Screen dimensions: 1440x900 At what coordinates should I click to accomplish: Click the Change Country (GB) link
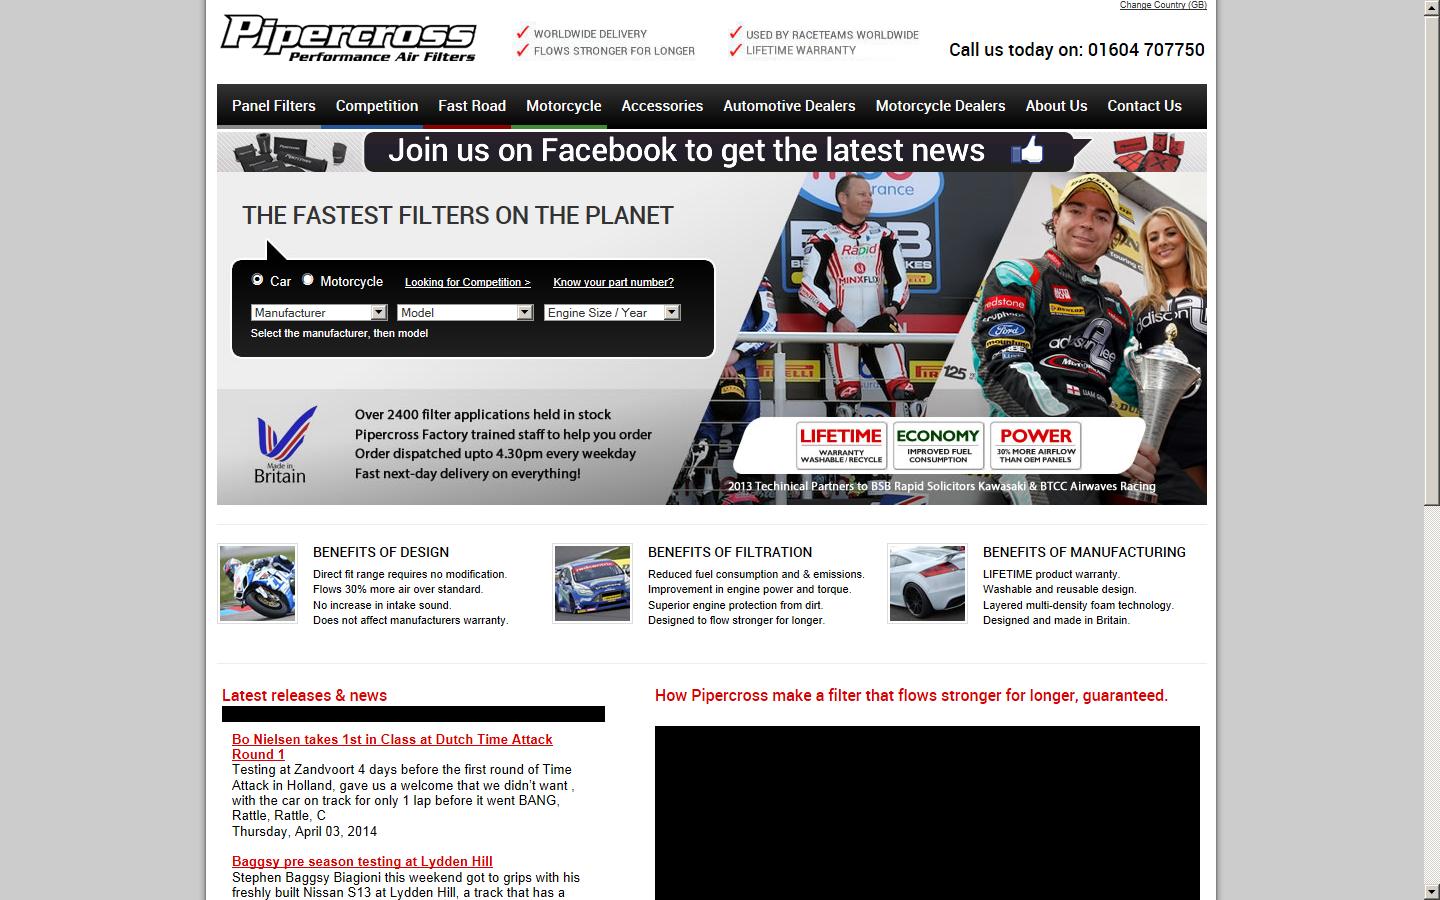click(1162, 5)
